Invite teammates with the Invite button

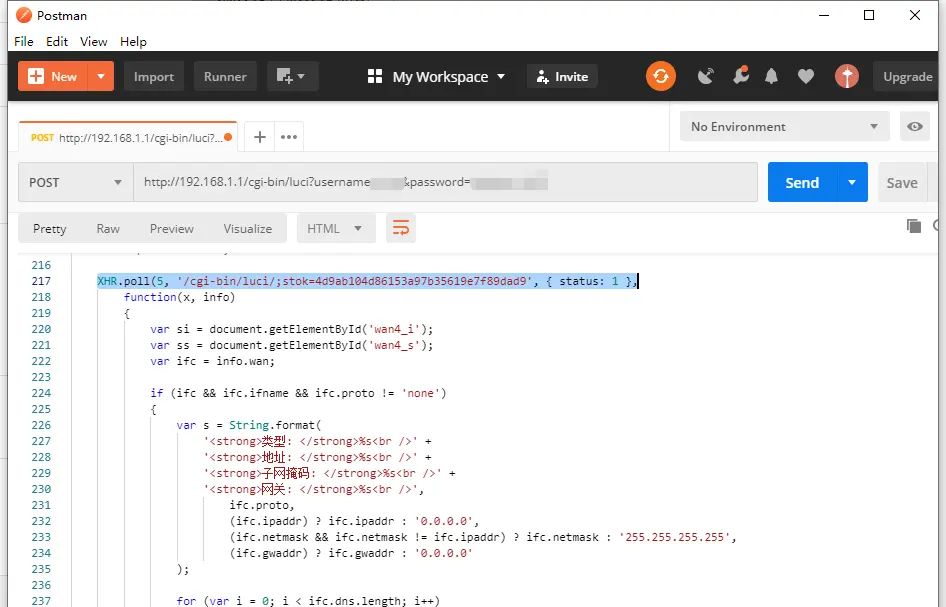562,77
